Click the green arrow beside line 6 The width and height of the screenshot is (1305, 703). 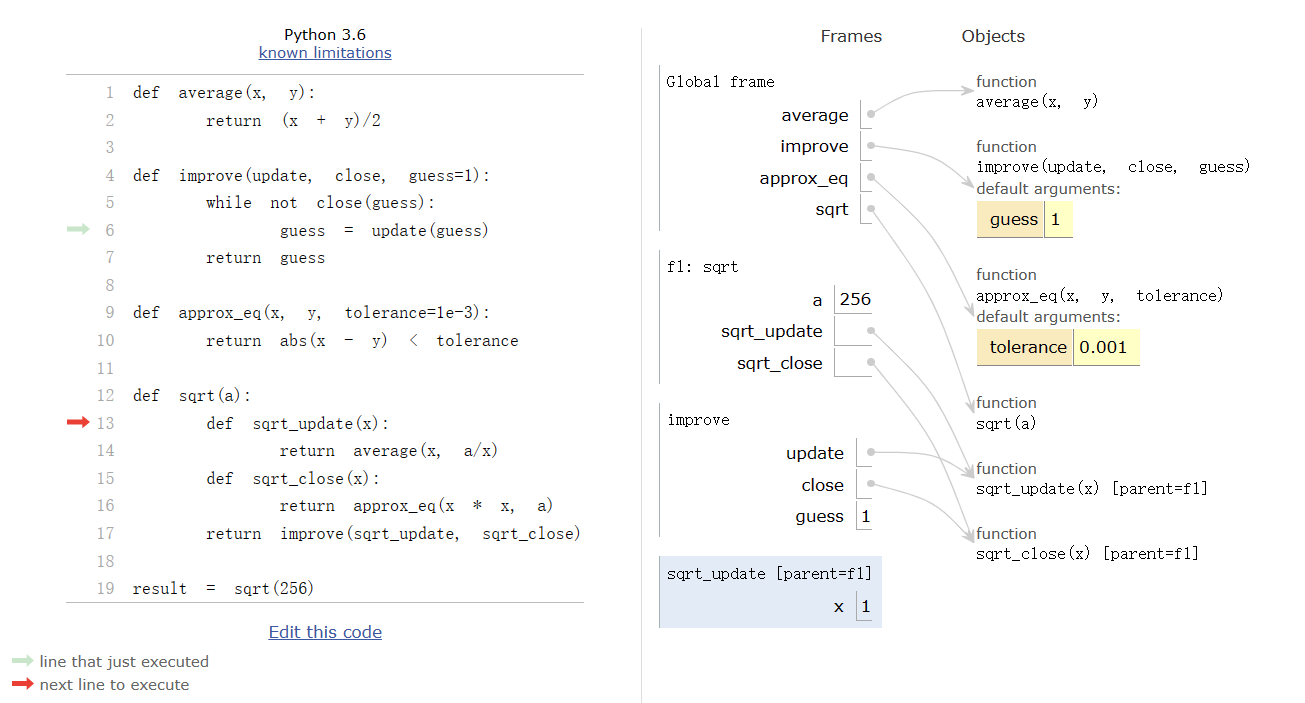(78, 230)
